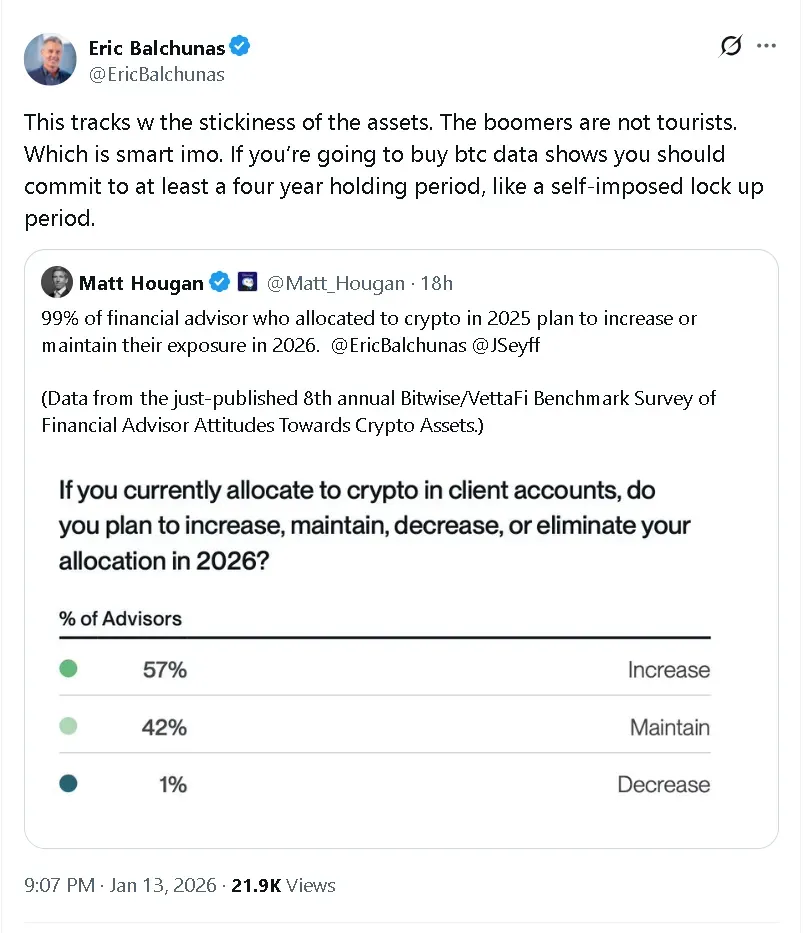Image resolution: width=809 pixels, height=933 pixels.
Task: Click the light green dot beside 42% Maintain
Action: click(x=68, y=727)
